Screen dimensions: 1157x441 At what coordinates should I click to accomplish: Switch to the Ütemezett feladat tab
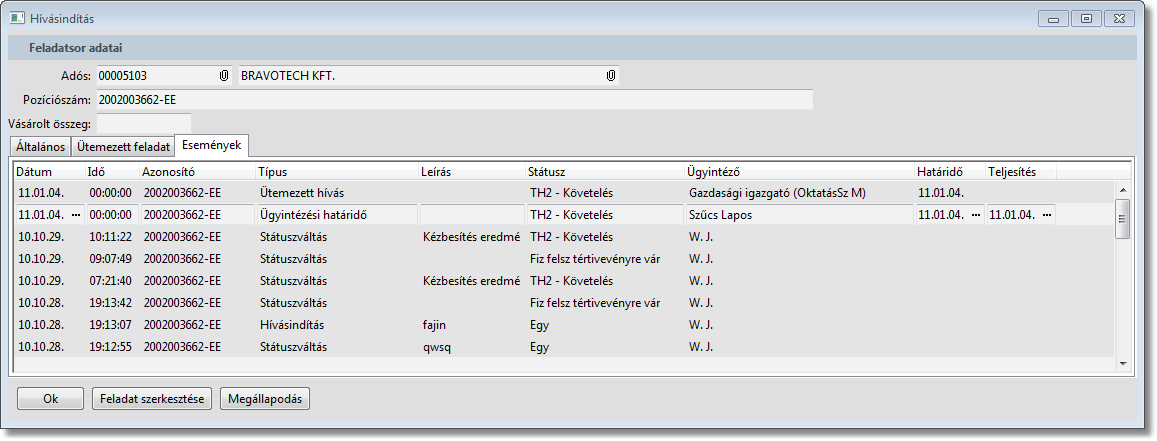point(124,147)
